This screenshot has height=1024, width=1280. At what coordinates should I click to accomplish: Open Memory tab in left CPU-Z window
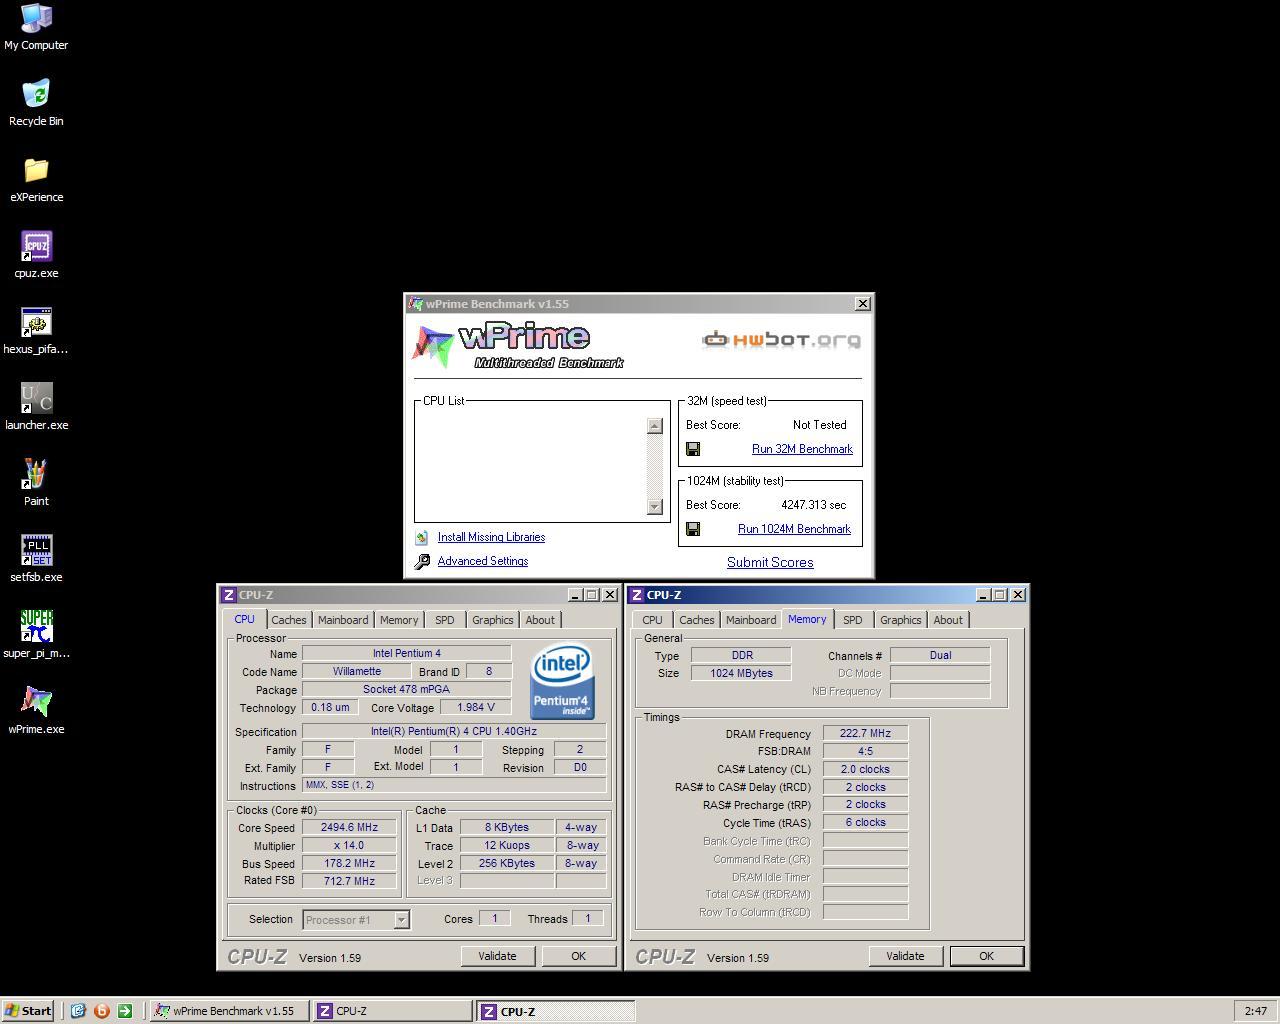pos(399,620)
